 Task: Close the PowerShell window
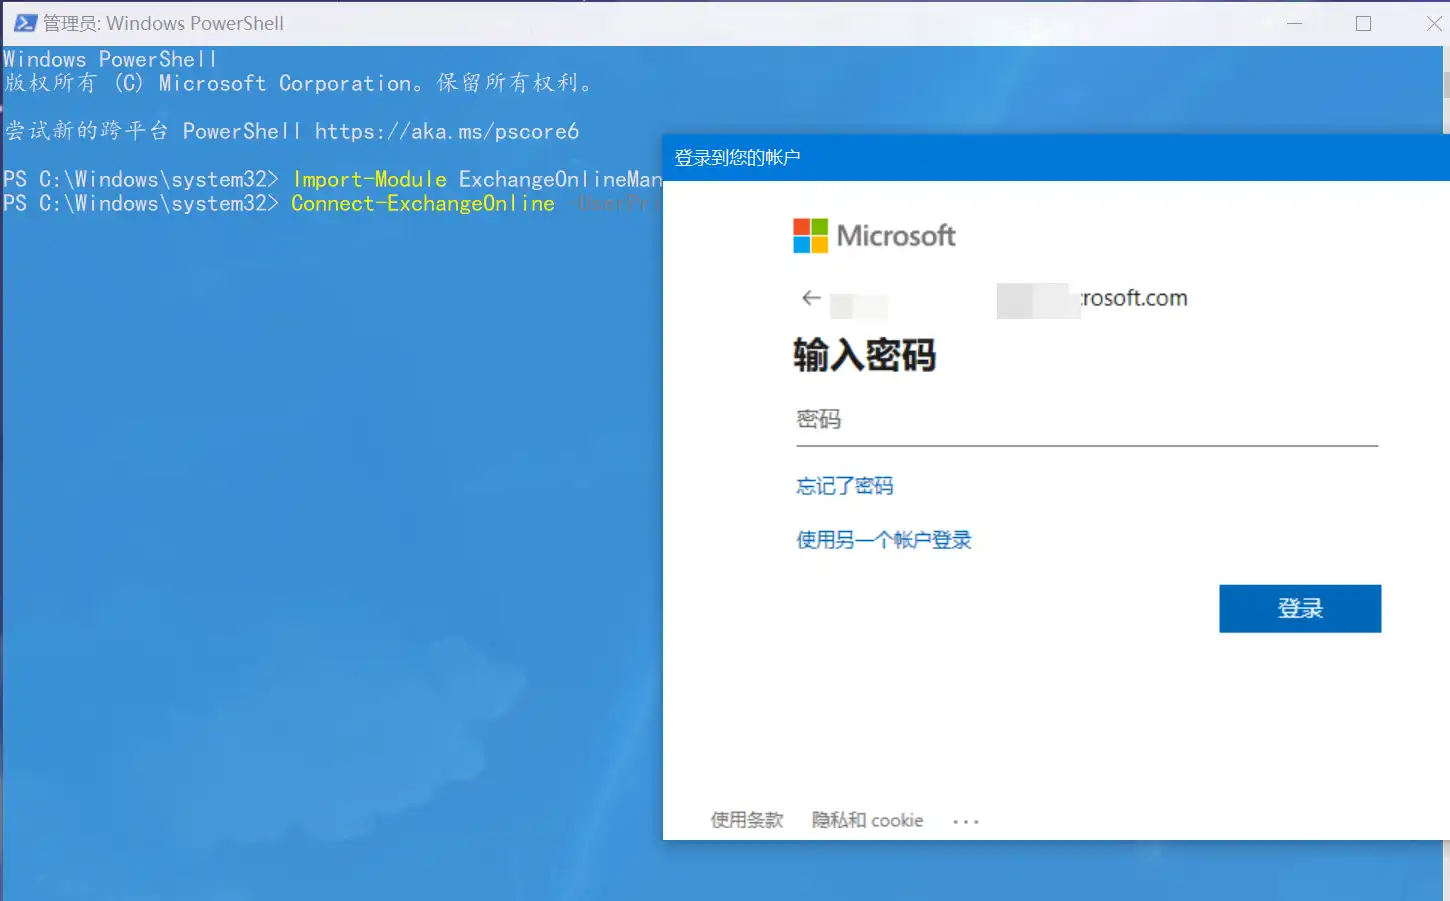[1433, 23]
